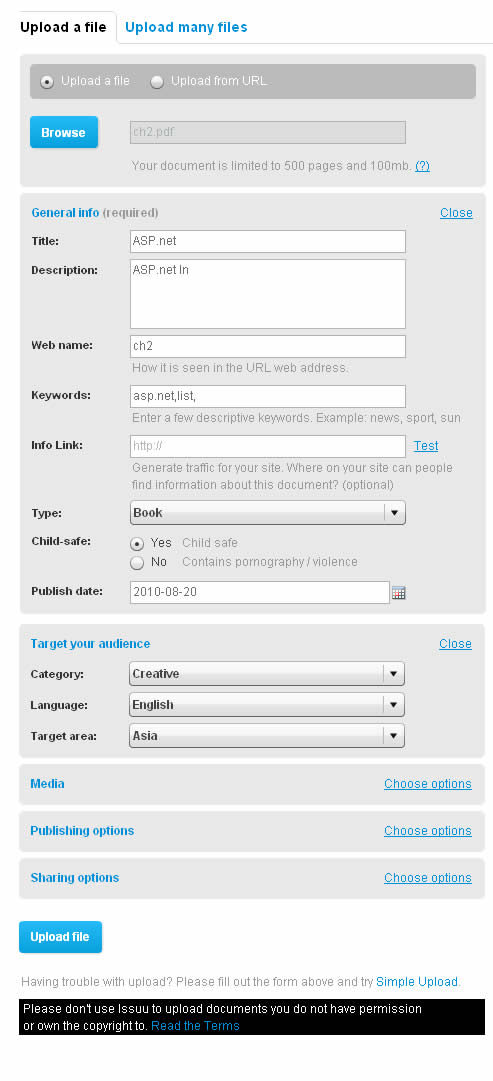Click the Browse button
Image resolution: width=493 pixels, height=1081 pixels.
(63, 132)
